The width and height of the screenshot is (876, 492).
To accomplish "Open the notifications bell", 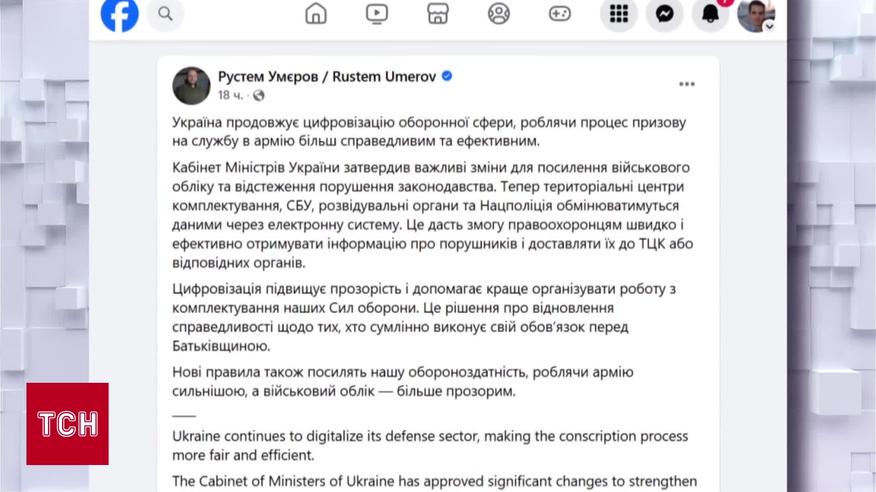I will click(710, 13).
